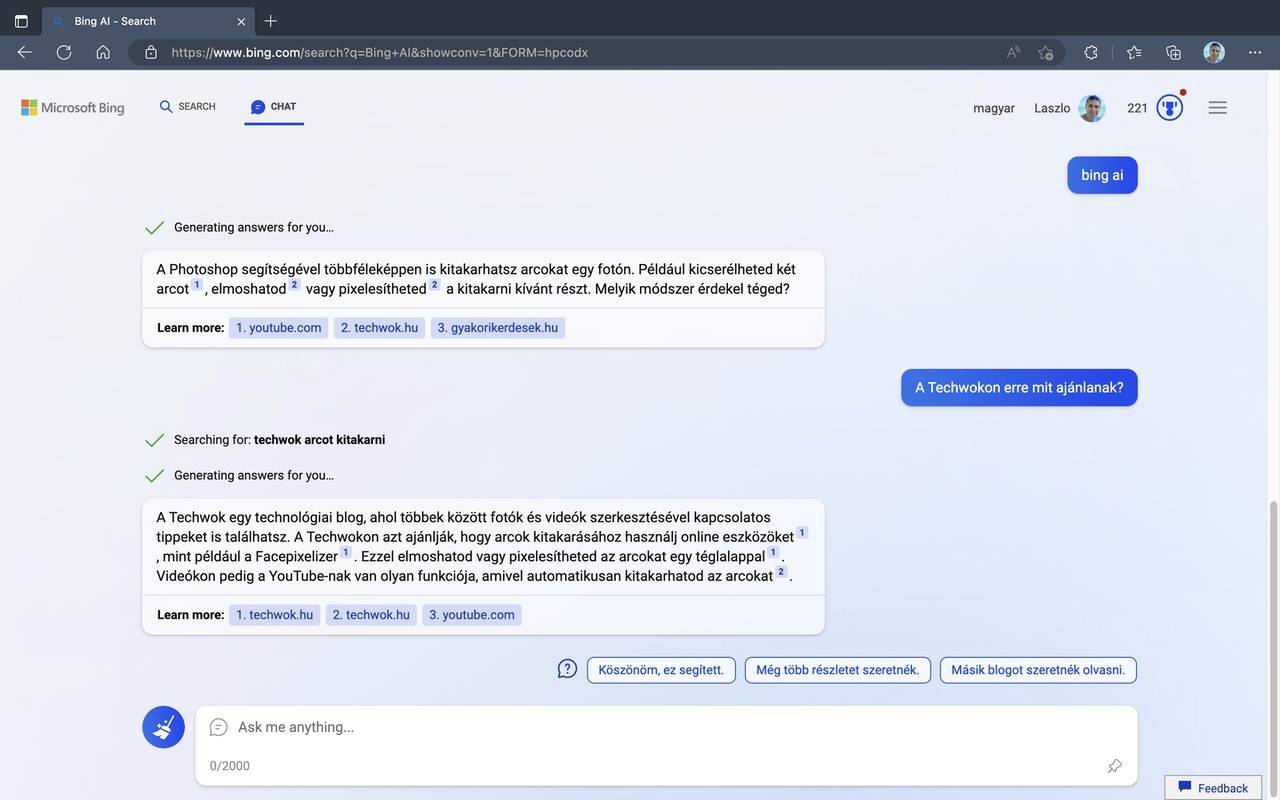1280x800 pixels.
Task: Click the 'A Techwokon erre mit ajánlanak?' message
Action: (1019, 387)
